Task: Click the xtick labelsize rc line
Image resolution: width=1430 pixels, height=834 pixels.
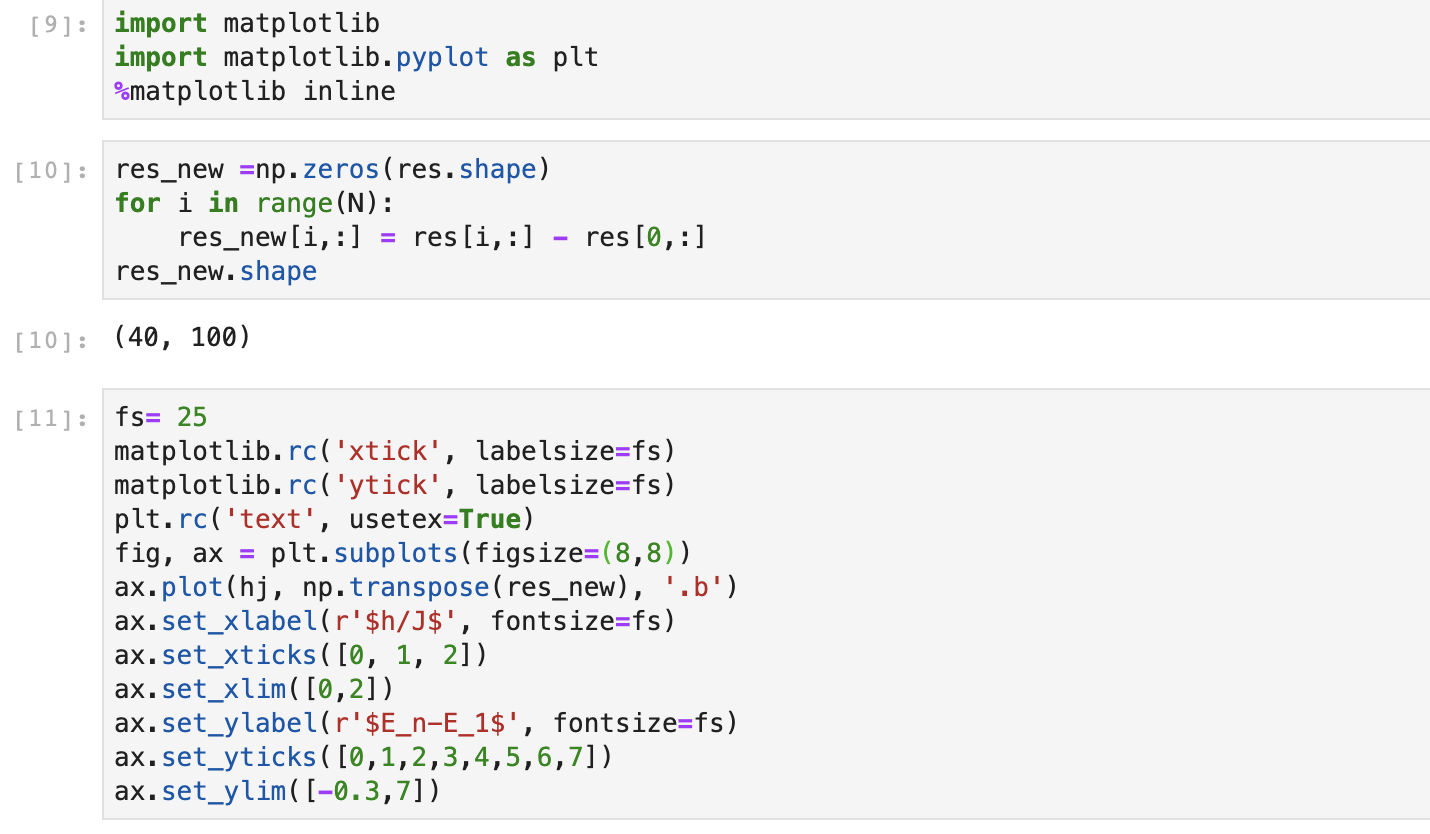Action: coord(395,451)
